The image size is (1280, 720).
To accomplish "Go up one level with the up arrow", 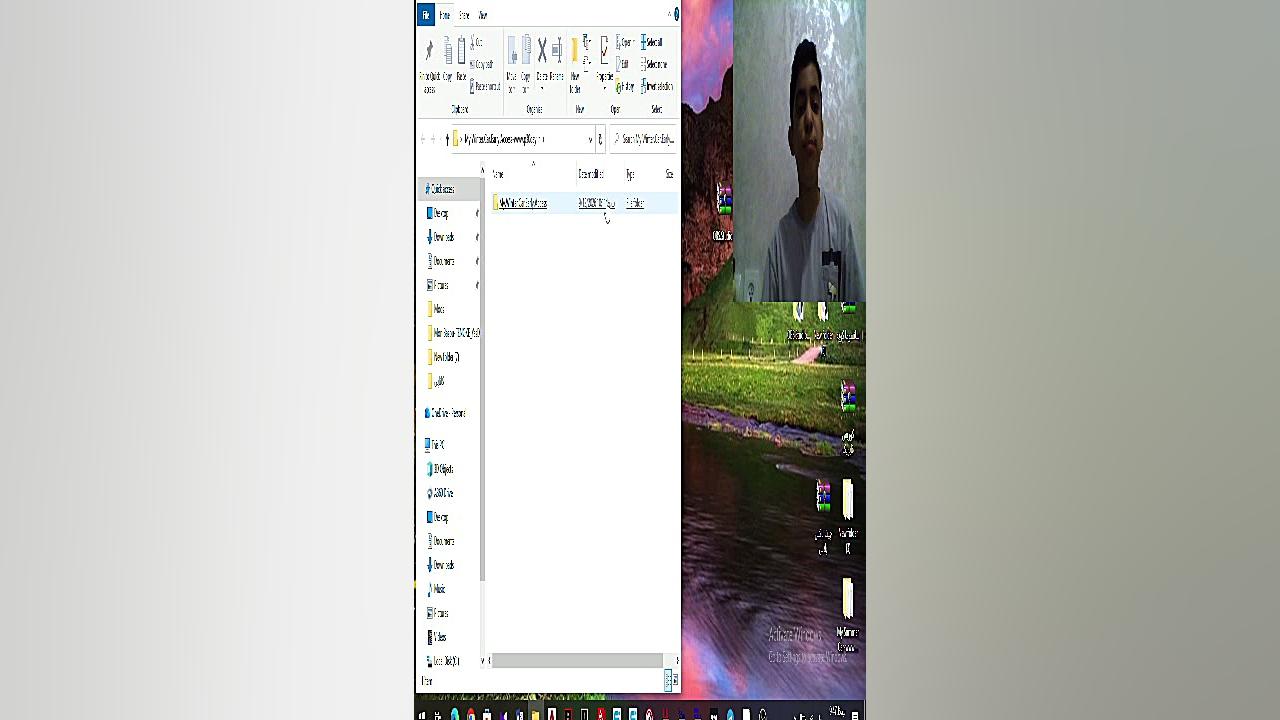I will pos(446,139).
